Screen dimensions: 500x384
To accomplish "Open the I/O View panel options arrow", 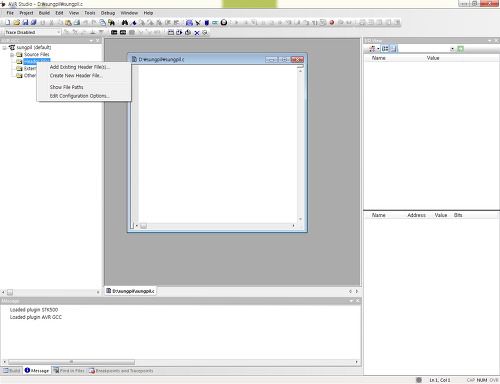I will [x=490, y=41].
